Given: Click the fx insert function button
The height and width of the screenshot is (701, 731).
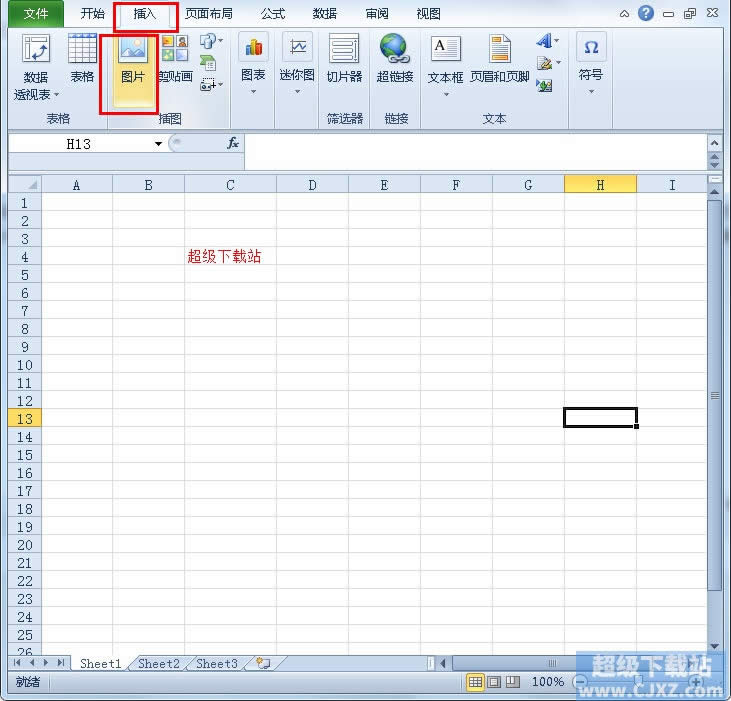Looking at the screenshot, I should tap(233, 143).
